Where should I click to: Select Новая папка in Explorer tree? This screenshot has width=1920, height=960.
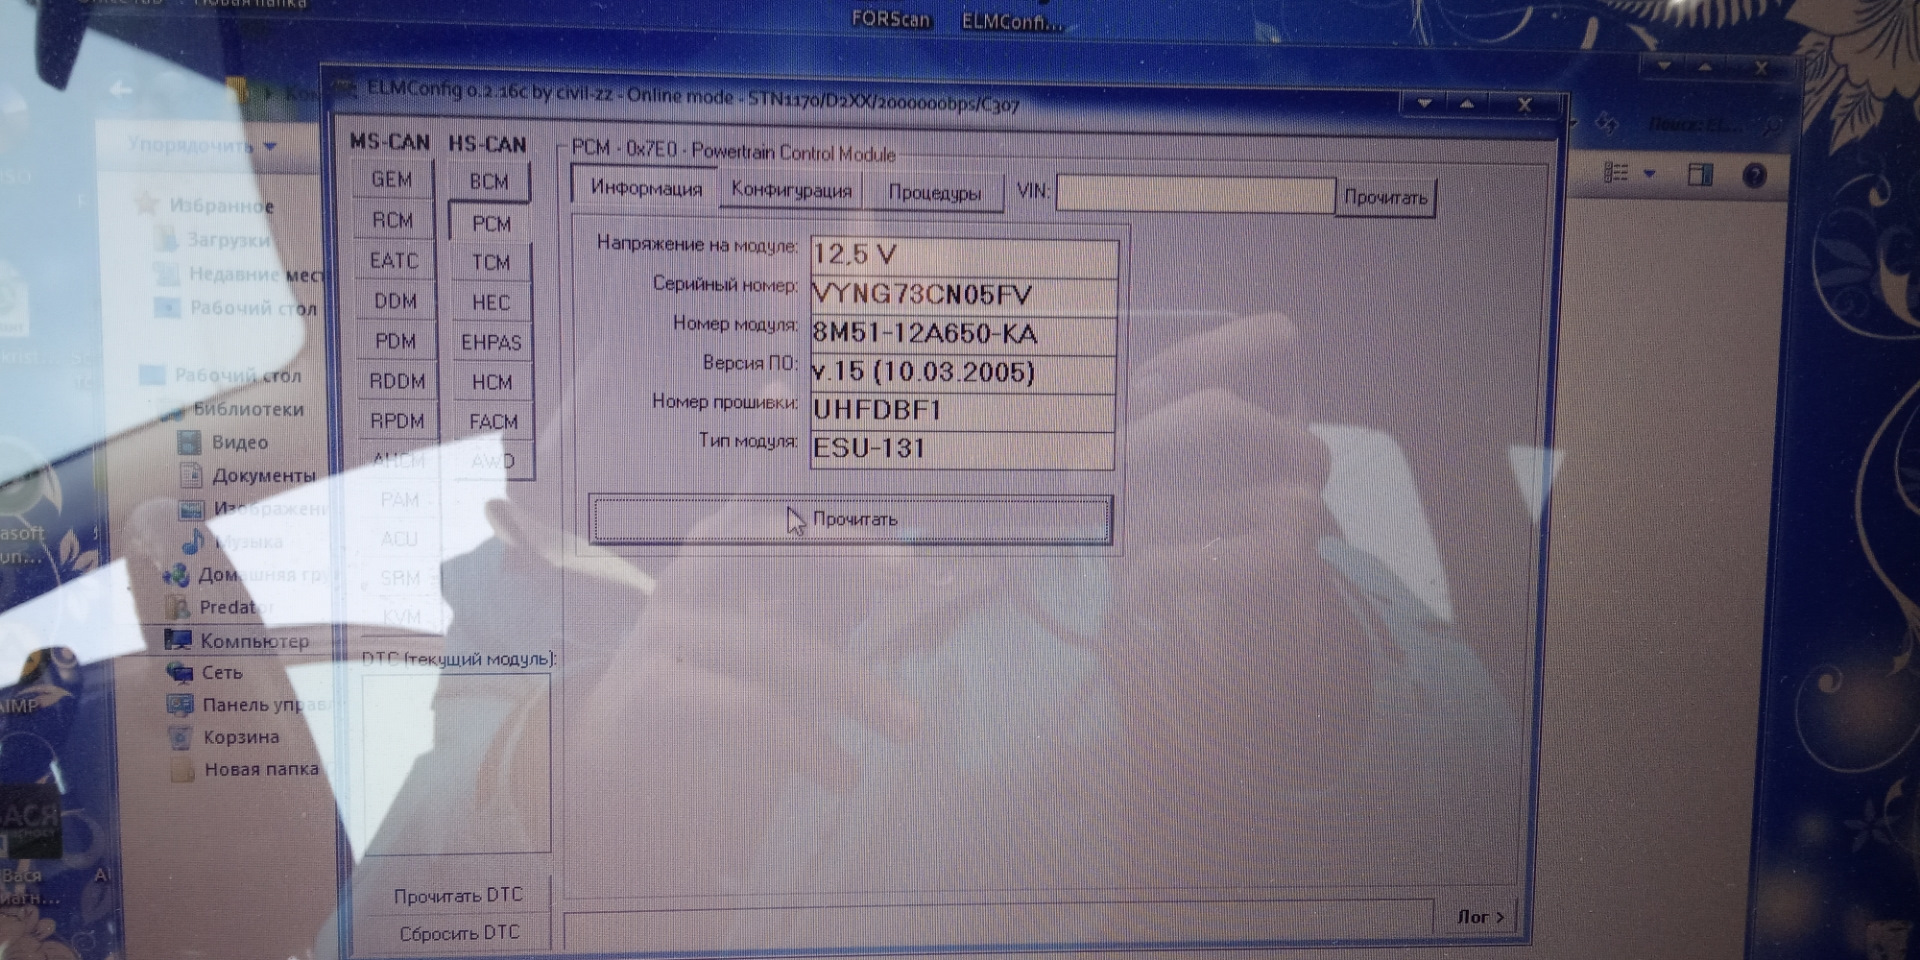pos(261,769)
